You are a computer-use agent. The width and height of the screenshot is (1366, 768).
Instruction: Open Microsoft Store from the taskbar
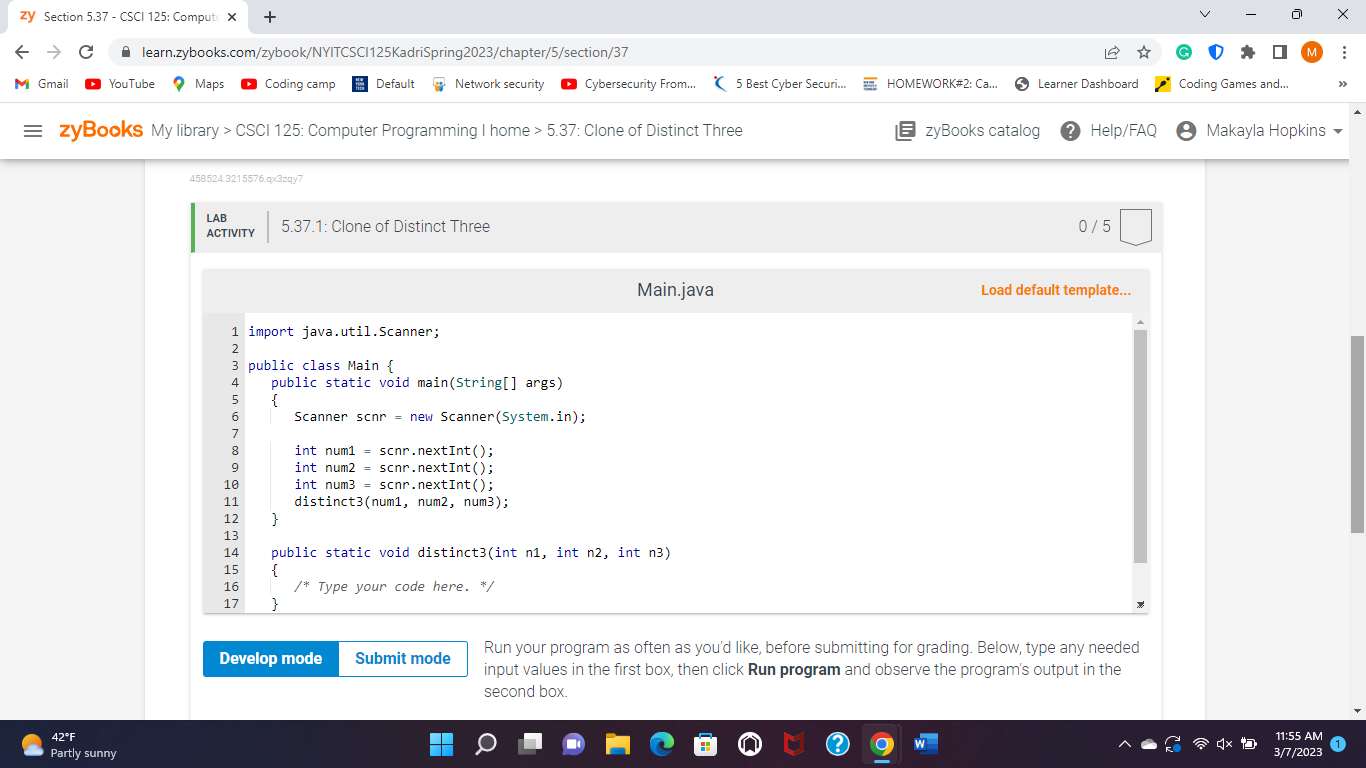pos(707,744)
